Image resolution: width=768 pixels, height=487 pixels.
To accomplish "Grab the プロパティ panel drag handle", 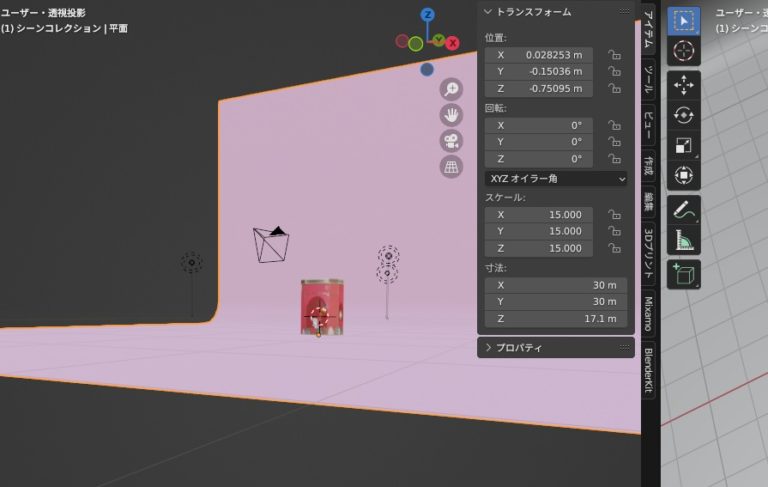I will click(x=624, y=347).
